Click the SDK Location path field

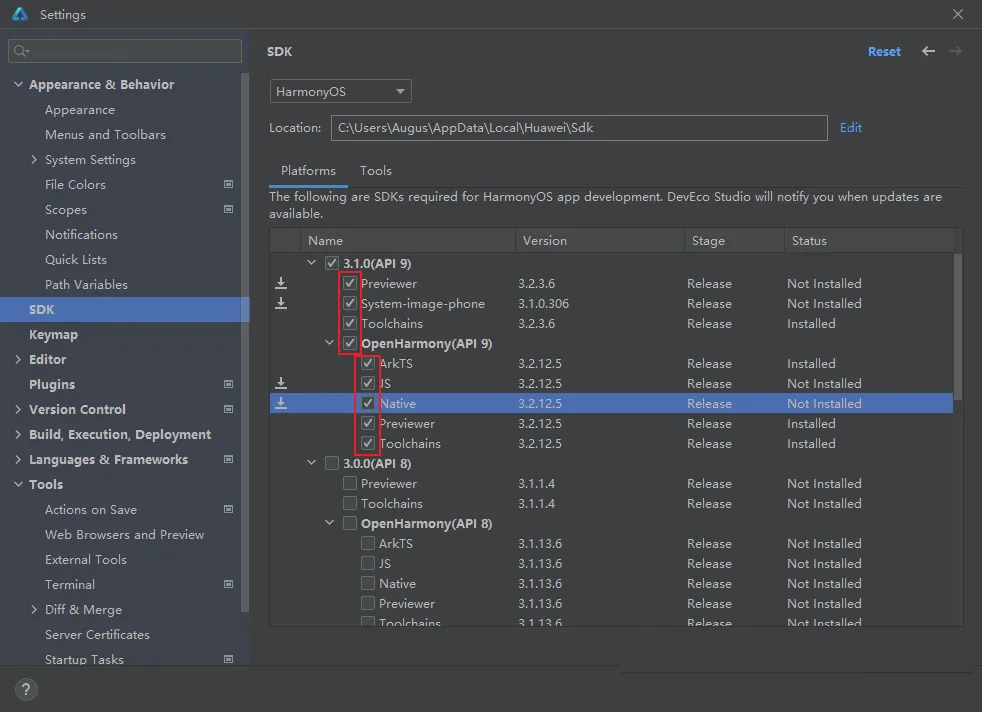(579, 128)
